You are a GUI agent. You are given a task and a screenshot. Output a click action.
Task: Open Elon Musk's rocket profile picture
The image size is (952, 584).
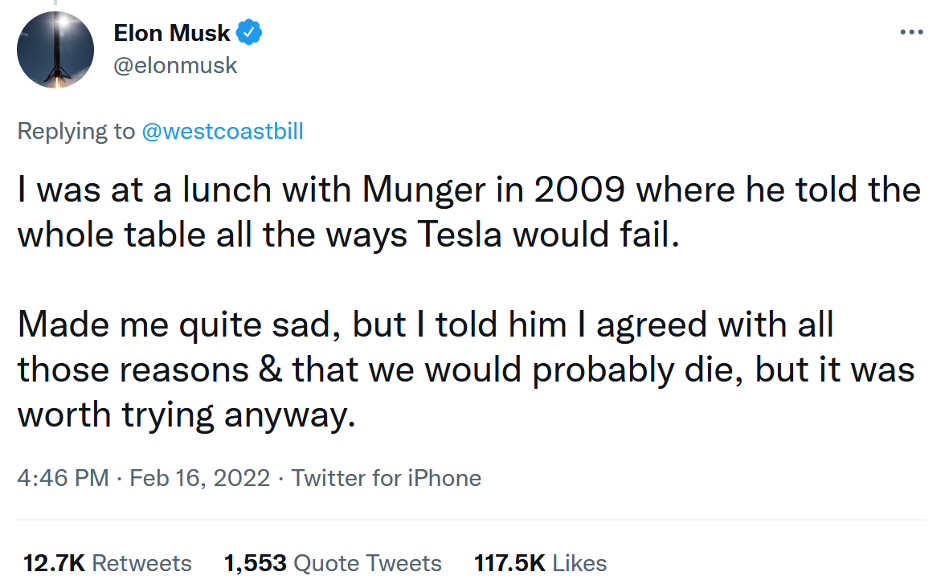(x=56, y=50)
